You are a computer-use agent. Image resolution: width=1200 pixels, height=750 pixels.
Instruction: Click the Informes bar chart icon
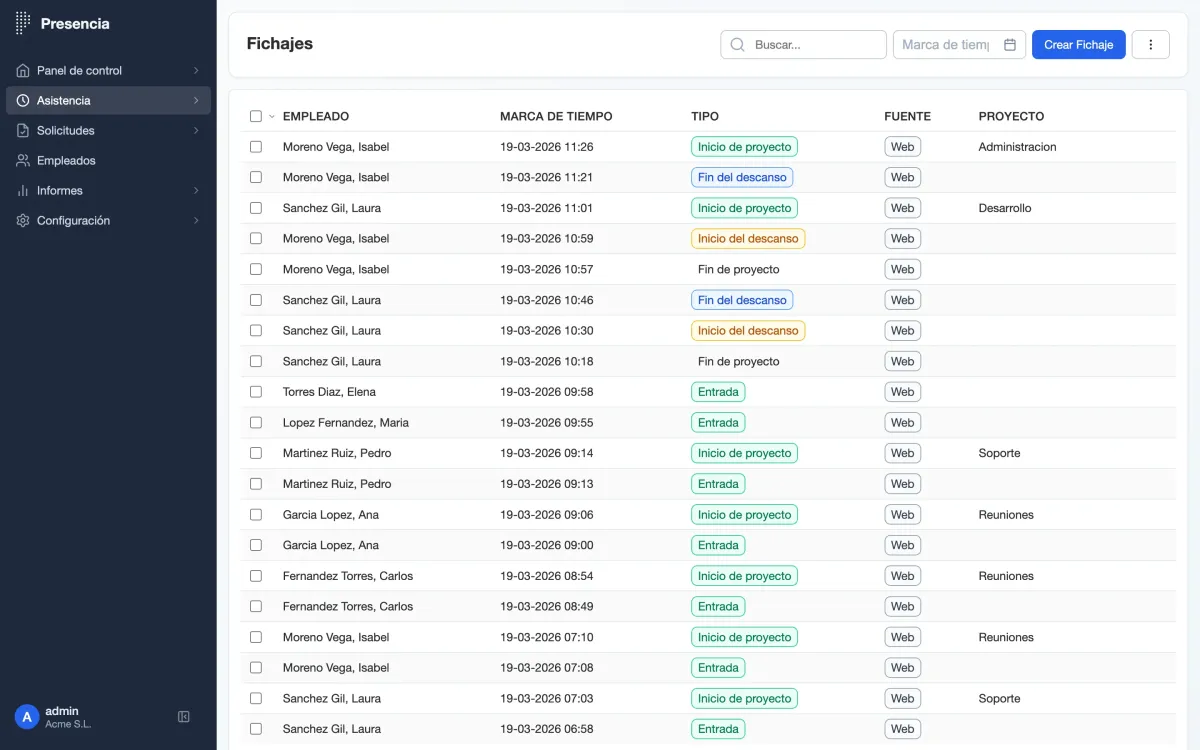point(23,191)
